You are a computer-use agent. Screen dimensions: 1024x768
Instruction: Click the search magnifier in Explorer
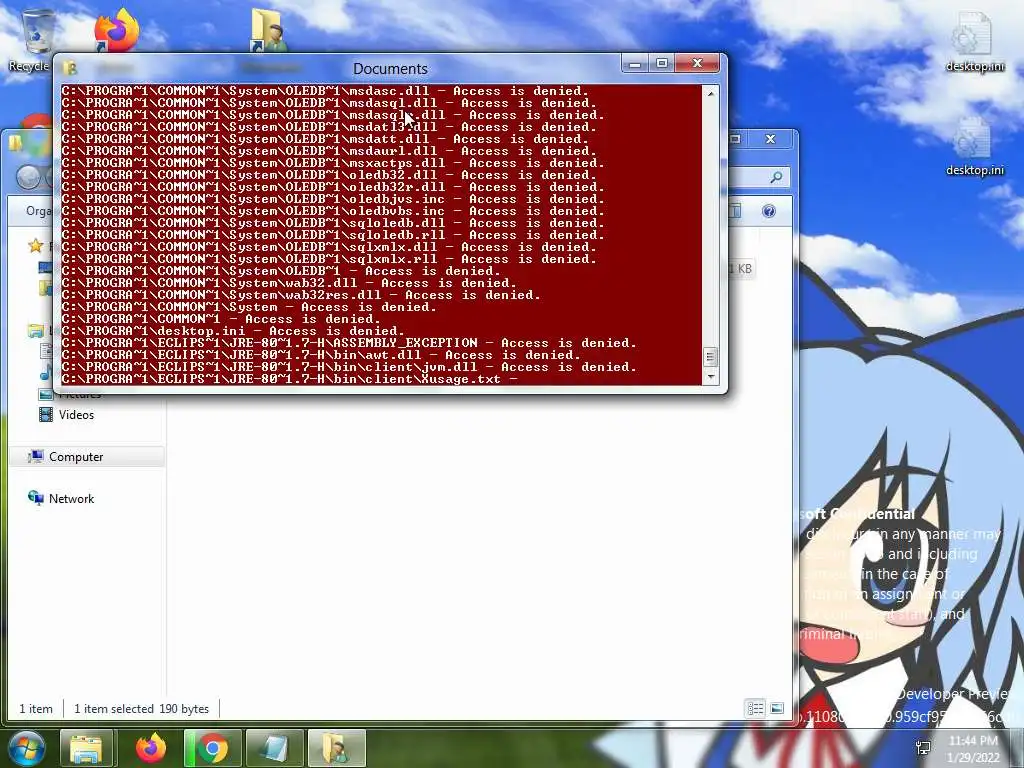click(776, 177)
